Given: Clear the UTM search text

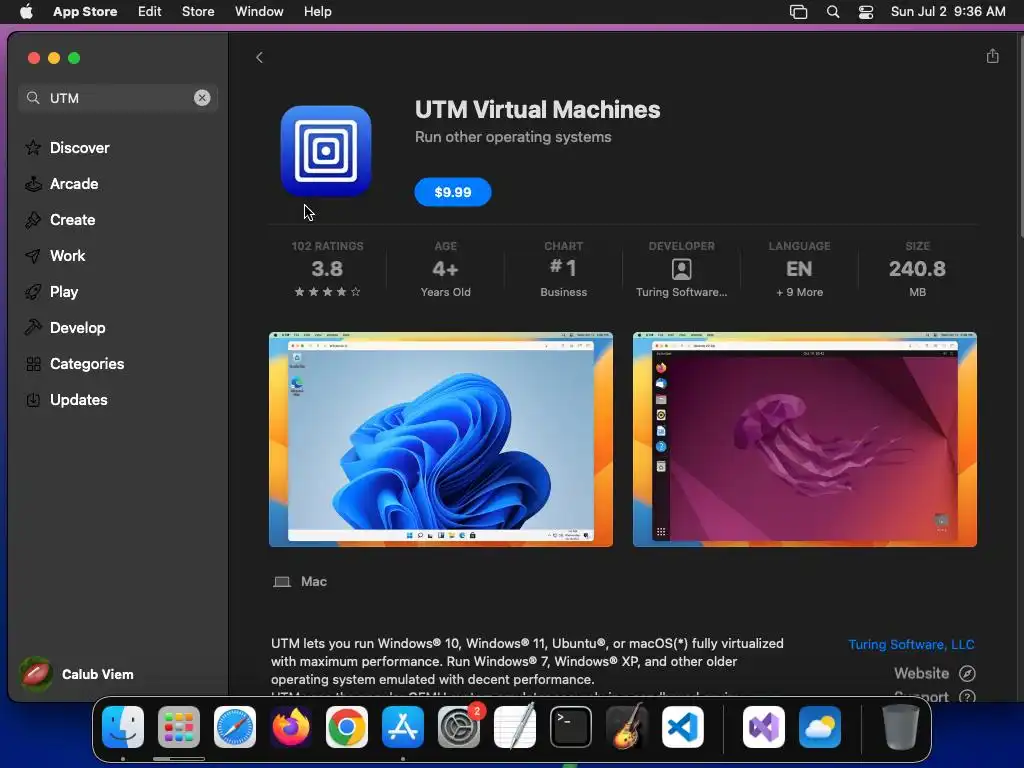Looking at the screenshot, I should coord(202,98).
